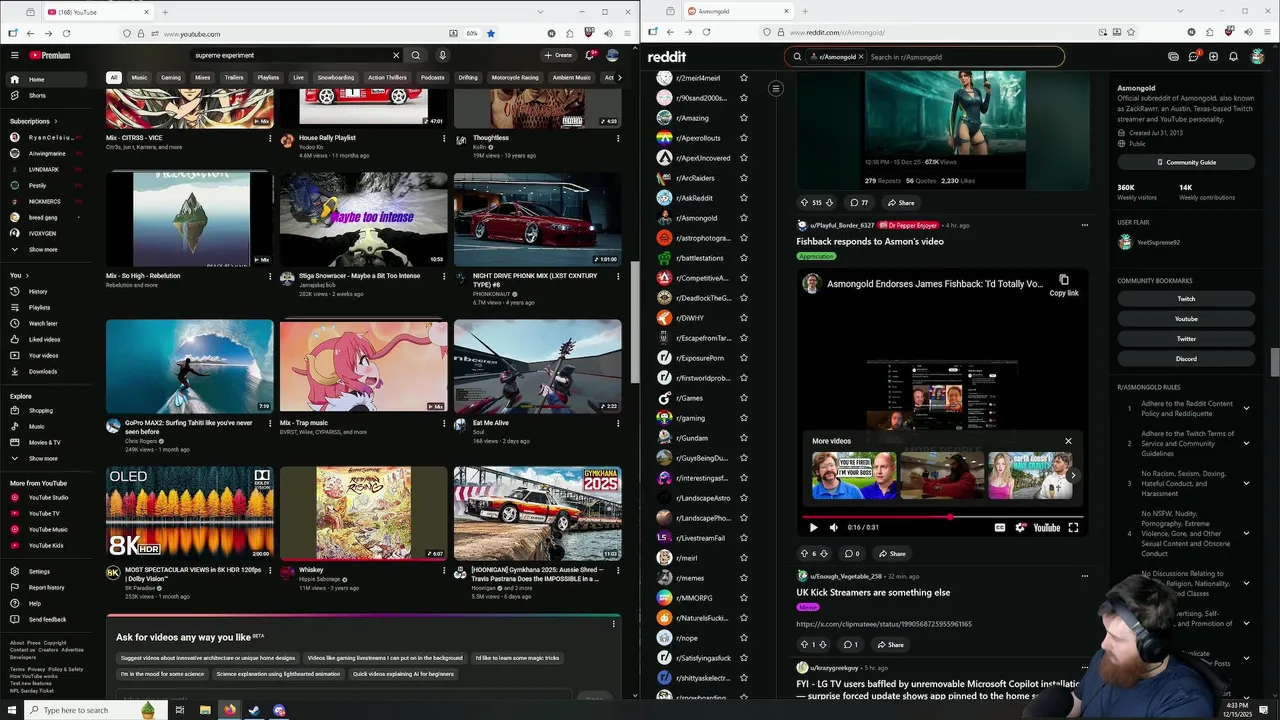
Task: Open the GoPro MAX2 Surfing Tahiti thumbnail
Action: coord(189,366)
